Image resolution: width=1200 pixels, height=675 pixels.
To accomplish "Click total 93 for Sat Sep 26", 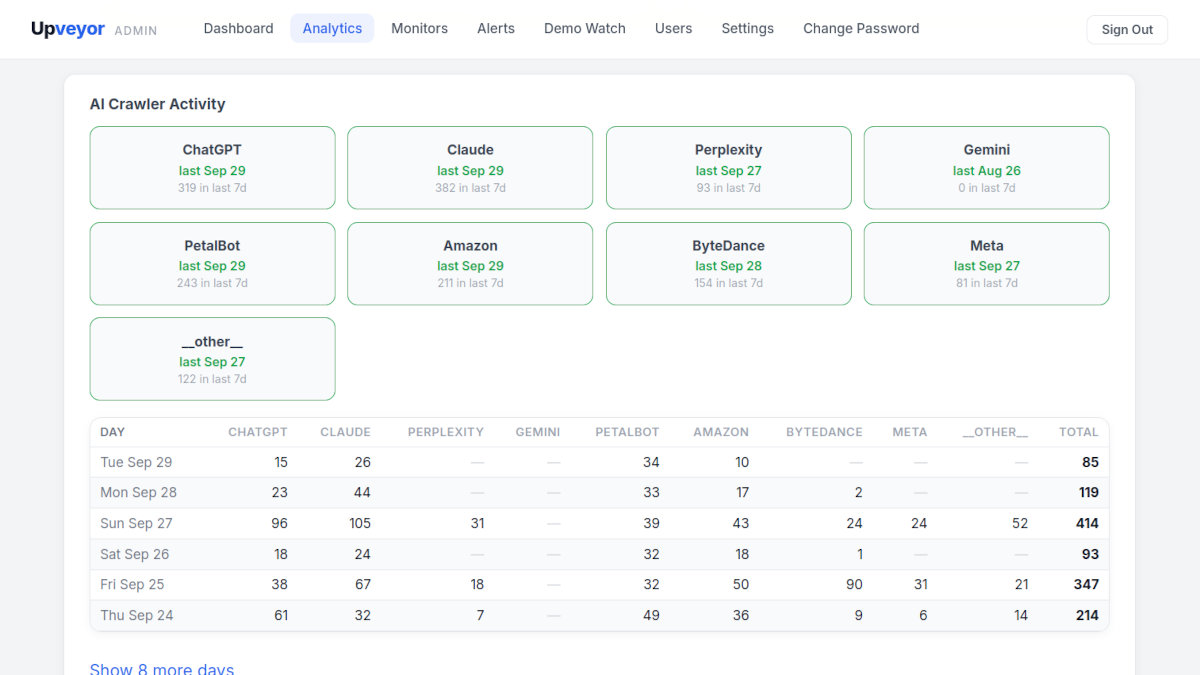I will coord(1090,554).
